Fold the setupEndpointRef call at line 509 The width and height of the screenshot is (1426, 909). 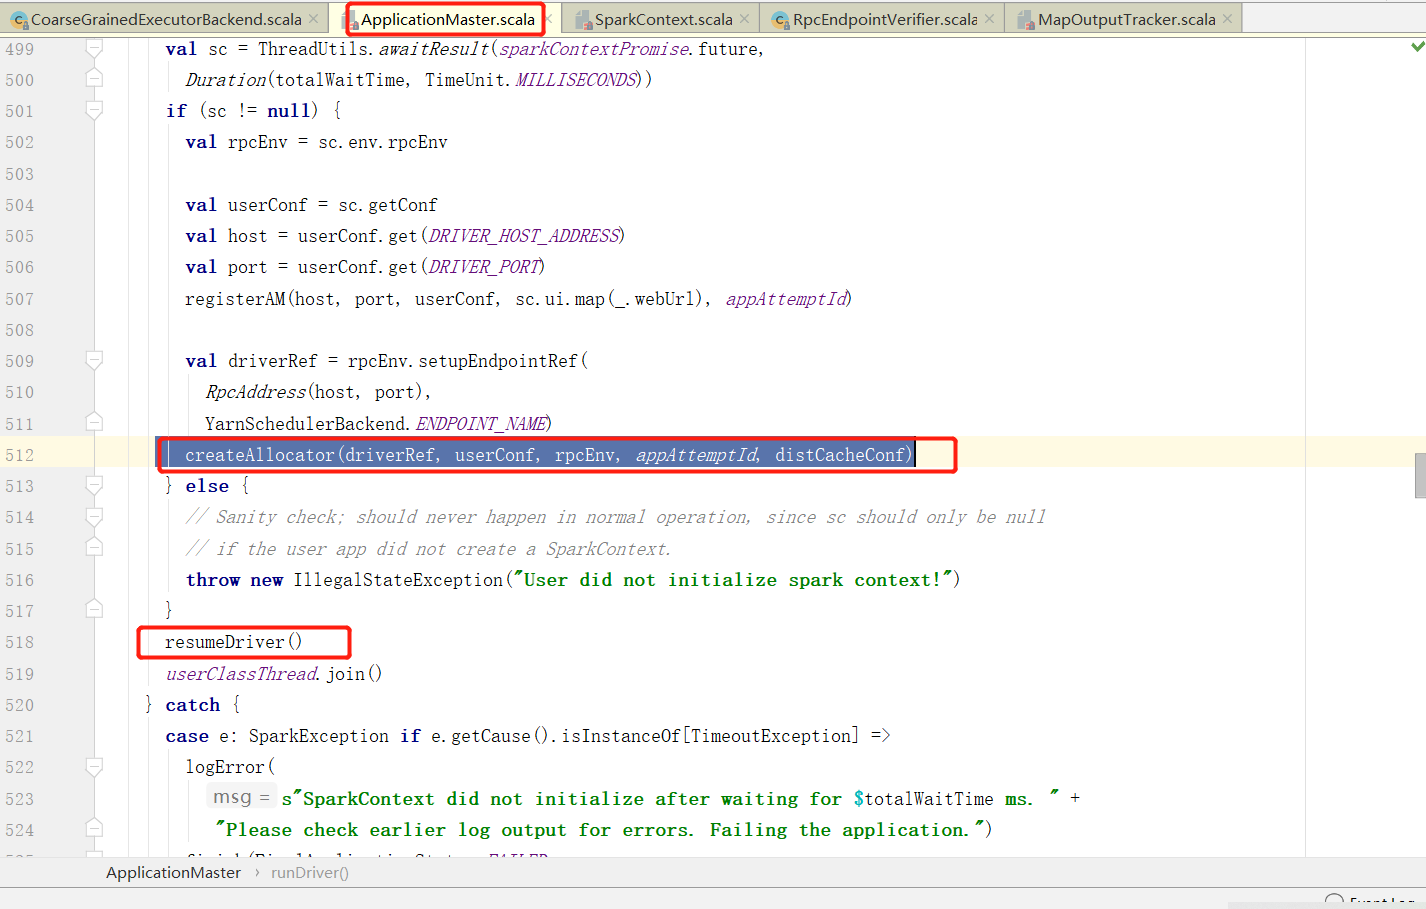pos(94,360)
